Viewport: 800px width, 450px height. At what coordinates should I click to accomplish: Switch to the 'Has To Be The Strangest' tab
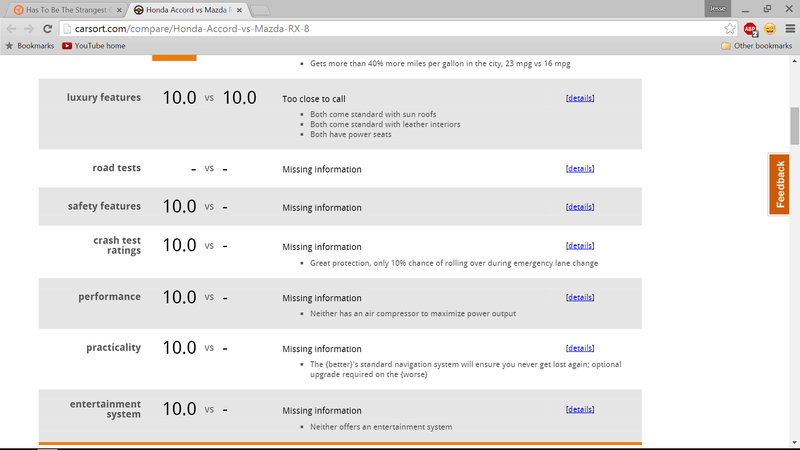[x=67, y=10]
